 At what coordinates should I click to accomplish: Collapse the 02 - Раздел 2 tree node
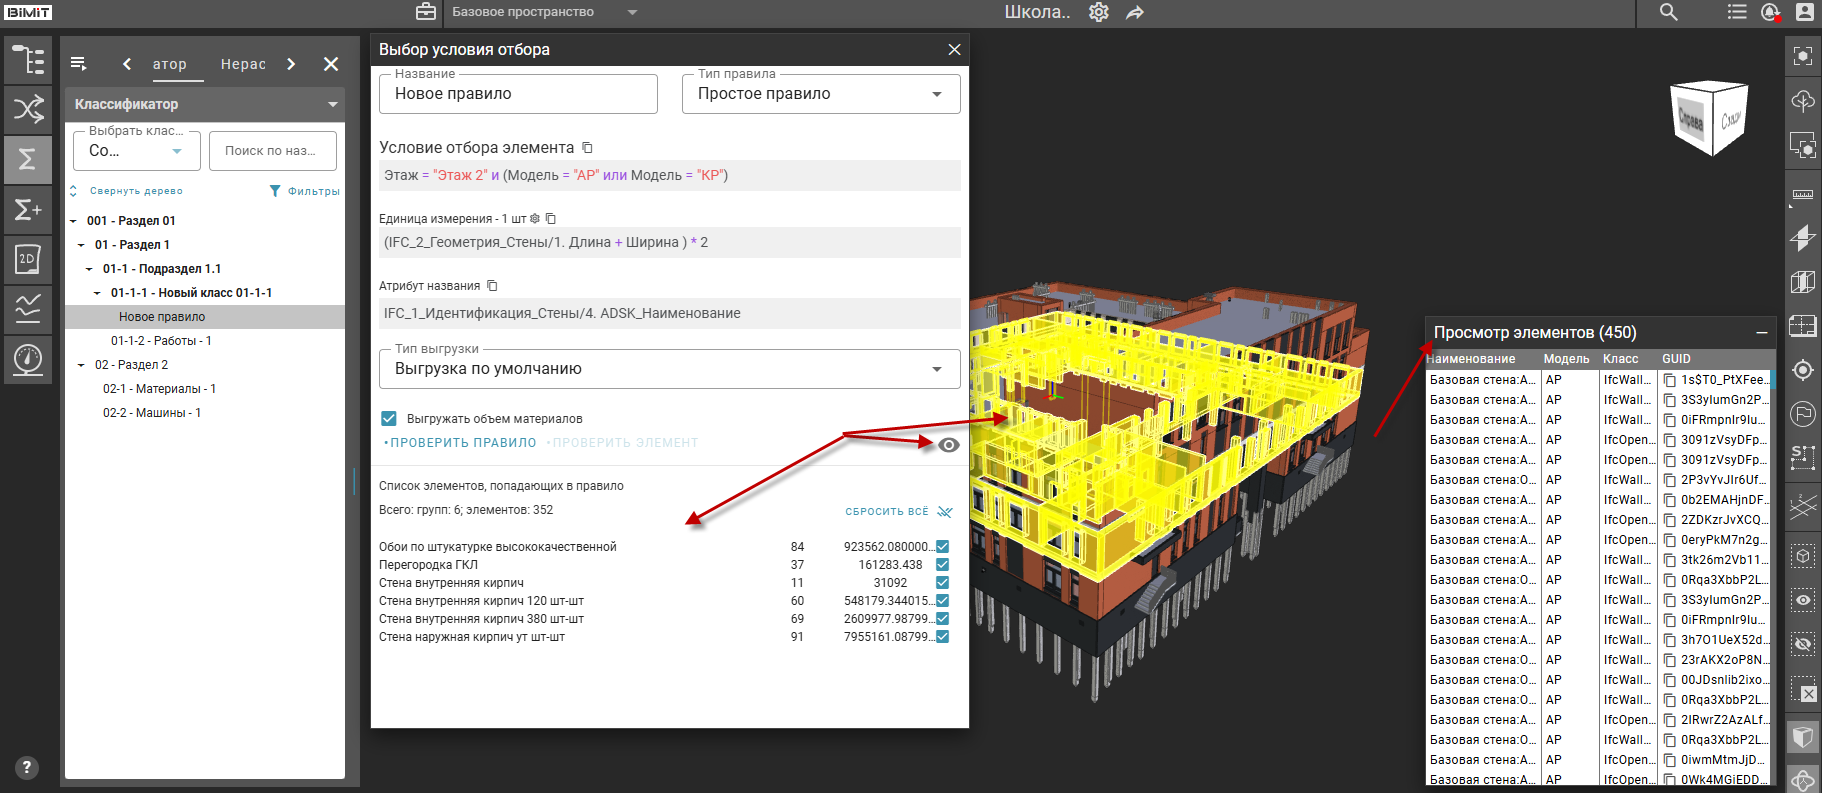81,365
